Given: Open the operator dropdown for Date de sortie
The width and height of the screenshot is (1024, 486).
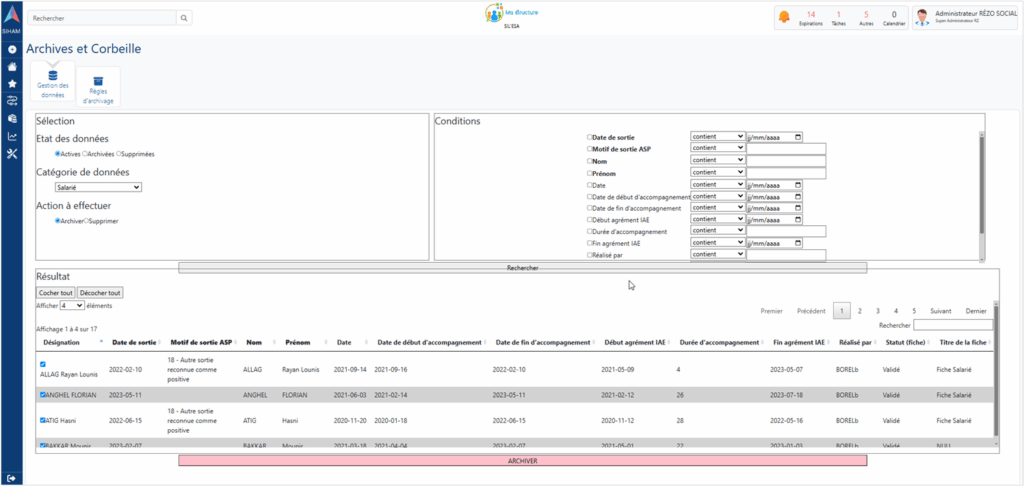Looking at the screenshot, I should [717, 136].
